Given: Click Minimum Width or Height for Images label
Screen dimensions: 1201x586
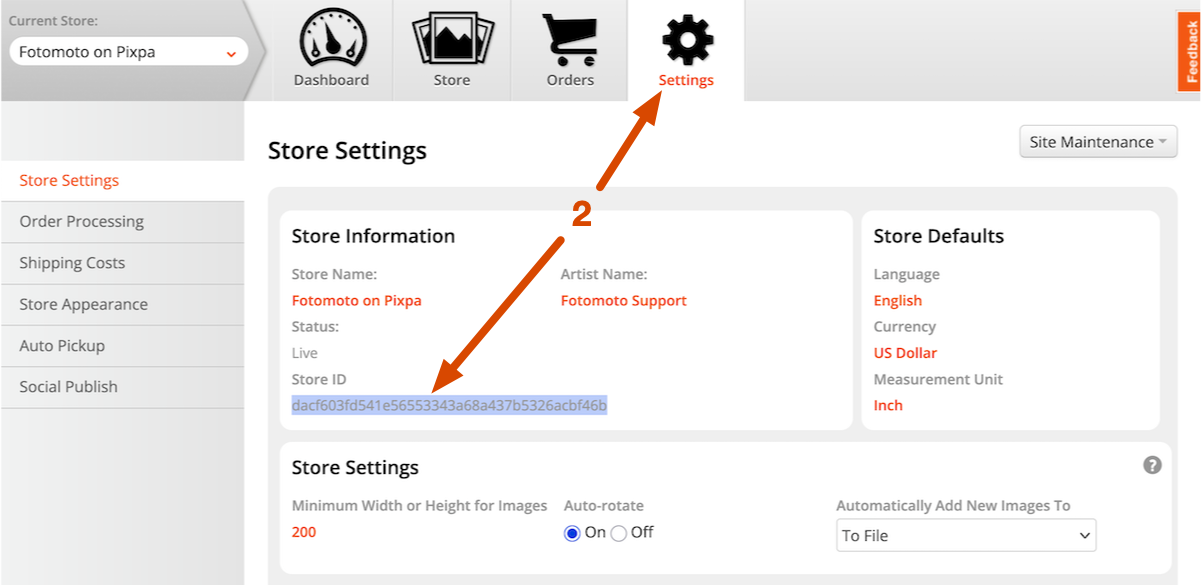Looking at the screenshot, I should click(x=420, y=505).
